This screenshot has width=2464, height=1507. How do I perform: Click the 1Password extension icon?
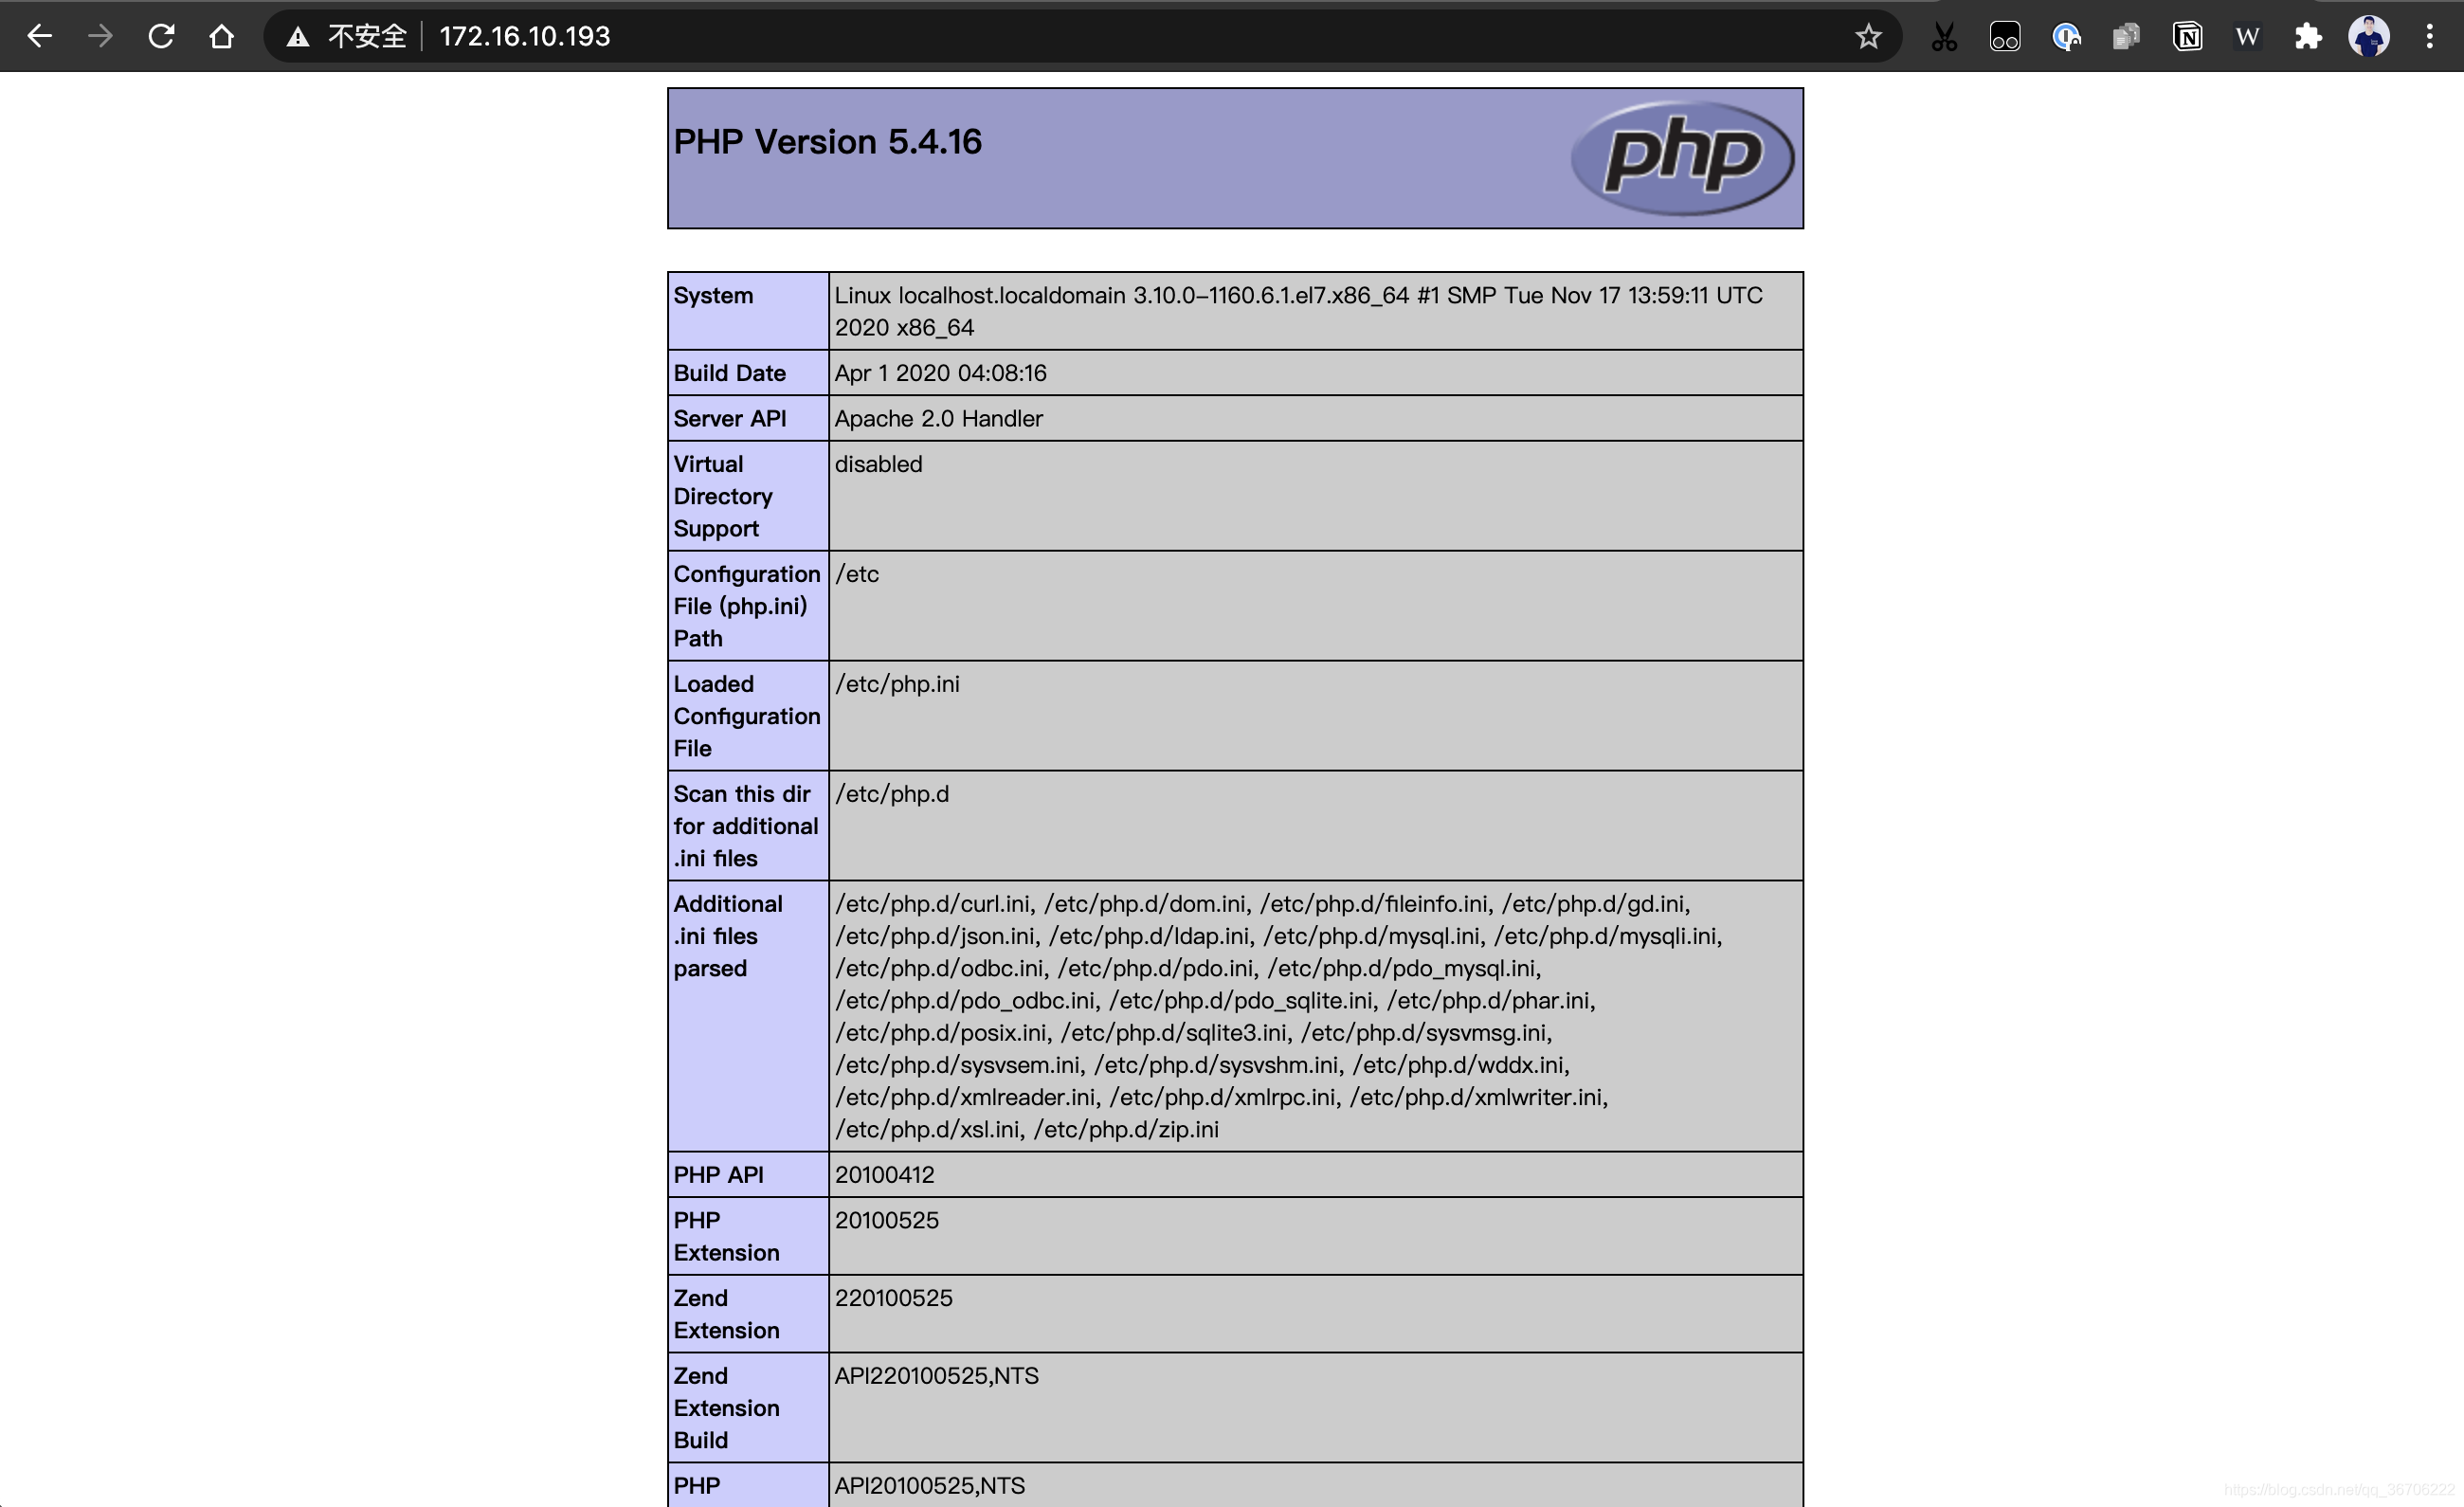click(2066, 37)
